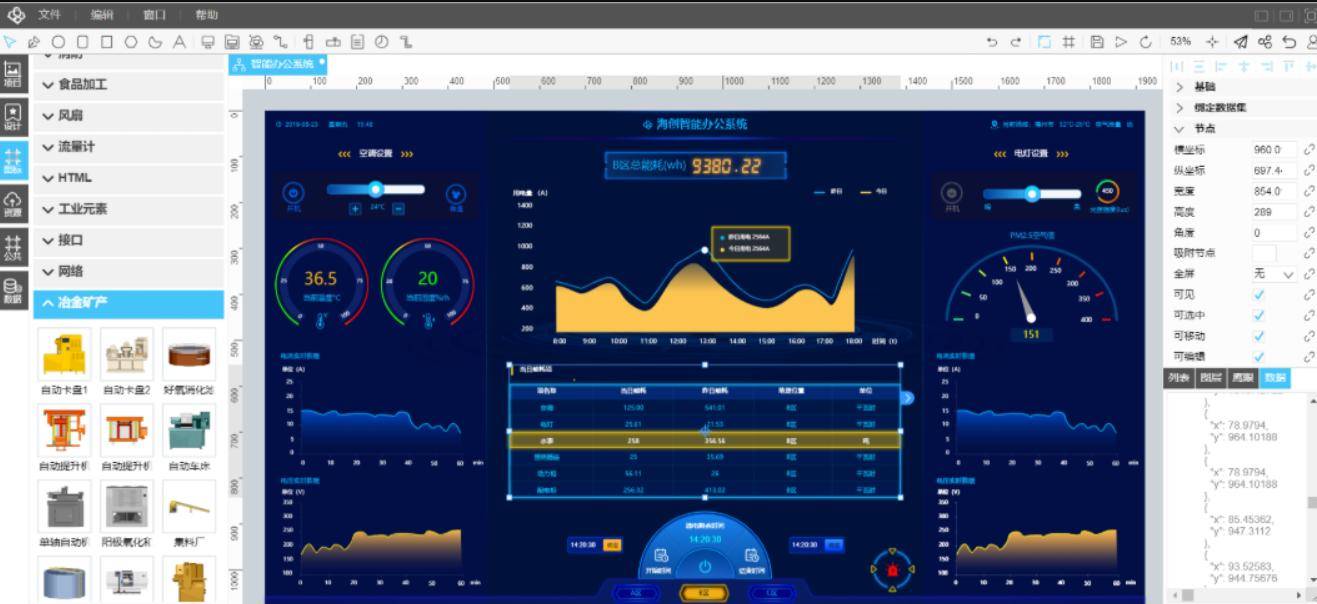Open the 图标 sidebar panel
The image size is (1317, 604).
tap(13, 161)
